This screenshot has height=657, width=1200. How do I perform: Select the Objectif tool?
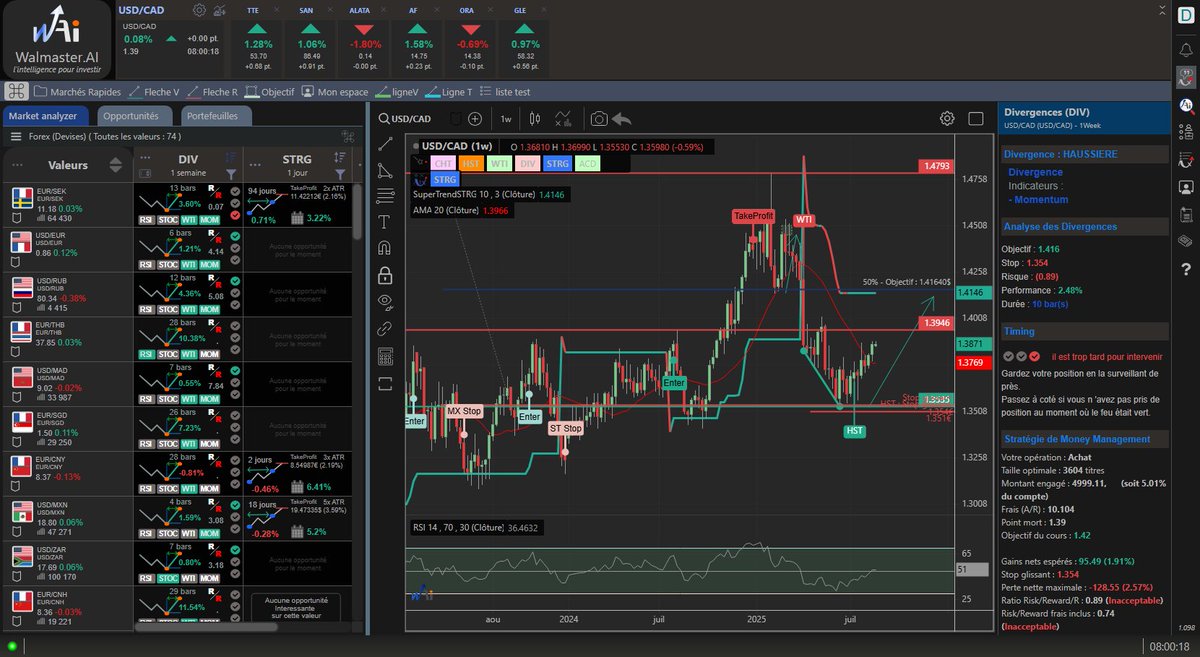(270, 92)
